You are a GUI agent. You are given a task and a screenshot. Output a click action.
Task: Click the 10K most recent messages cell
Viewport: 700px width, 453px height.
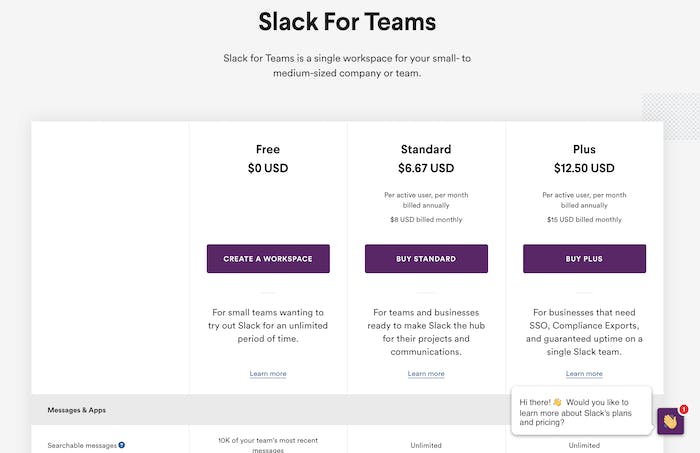(x=268, y=445)
